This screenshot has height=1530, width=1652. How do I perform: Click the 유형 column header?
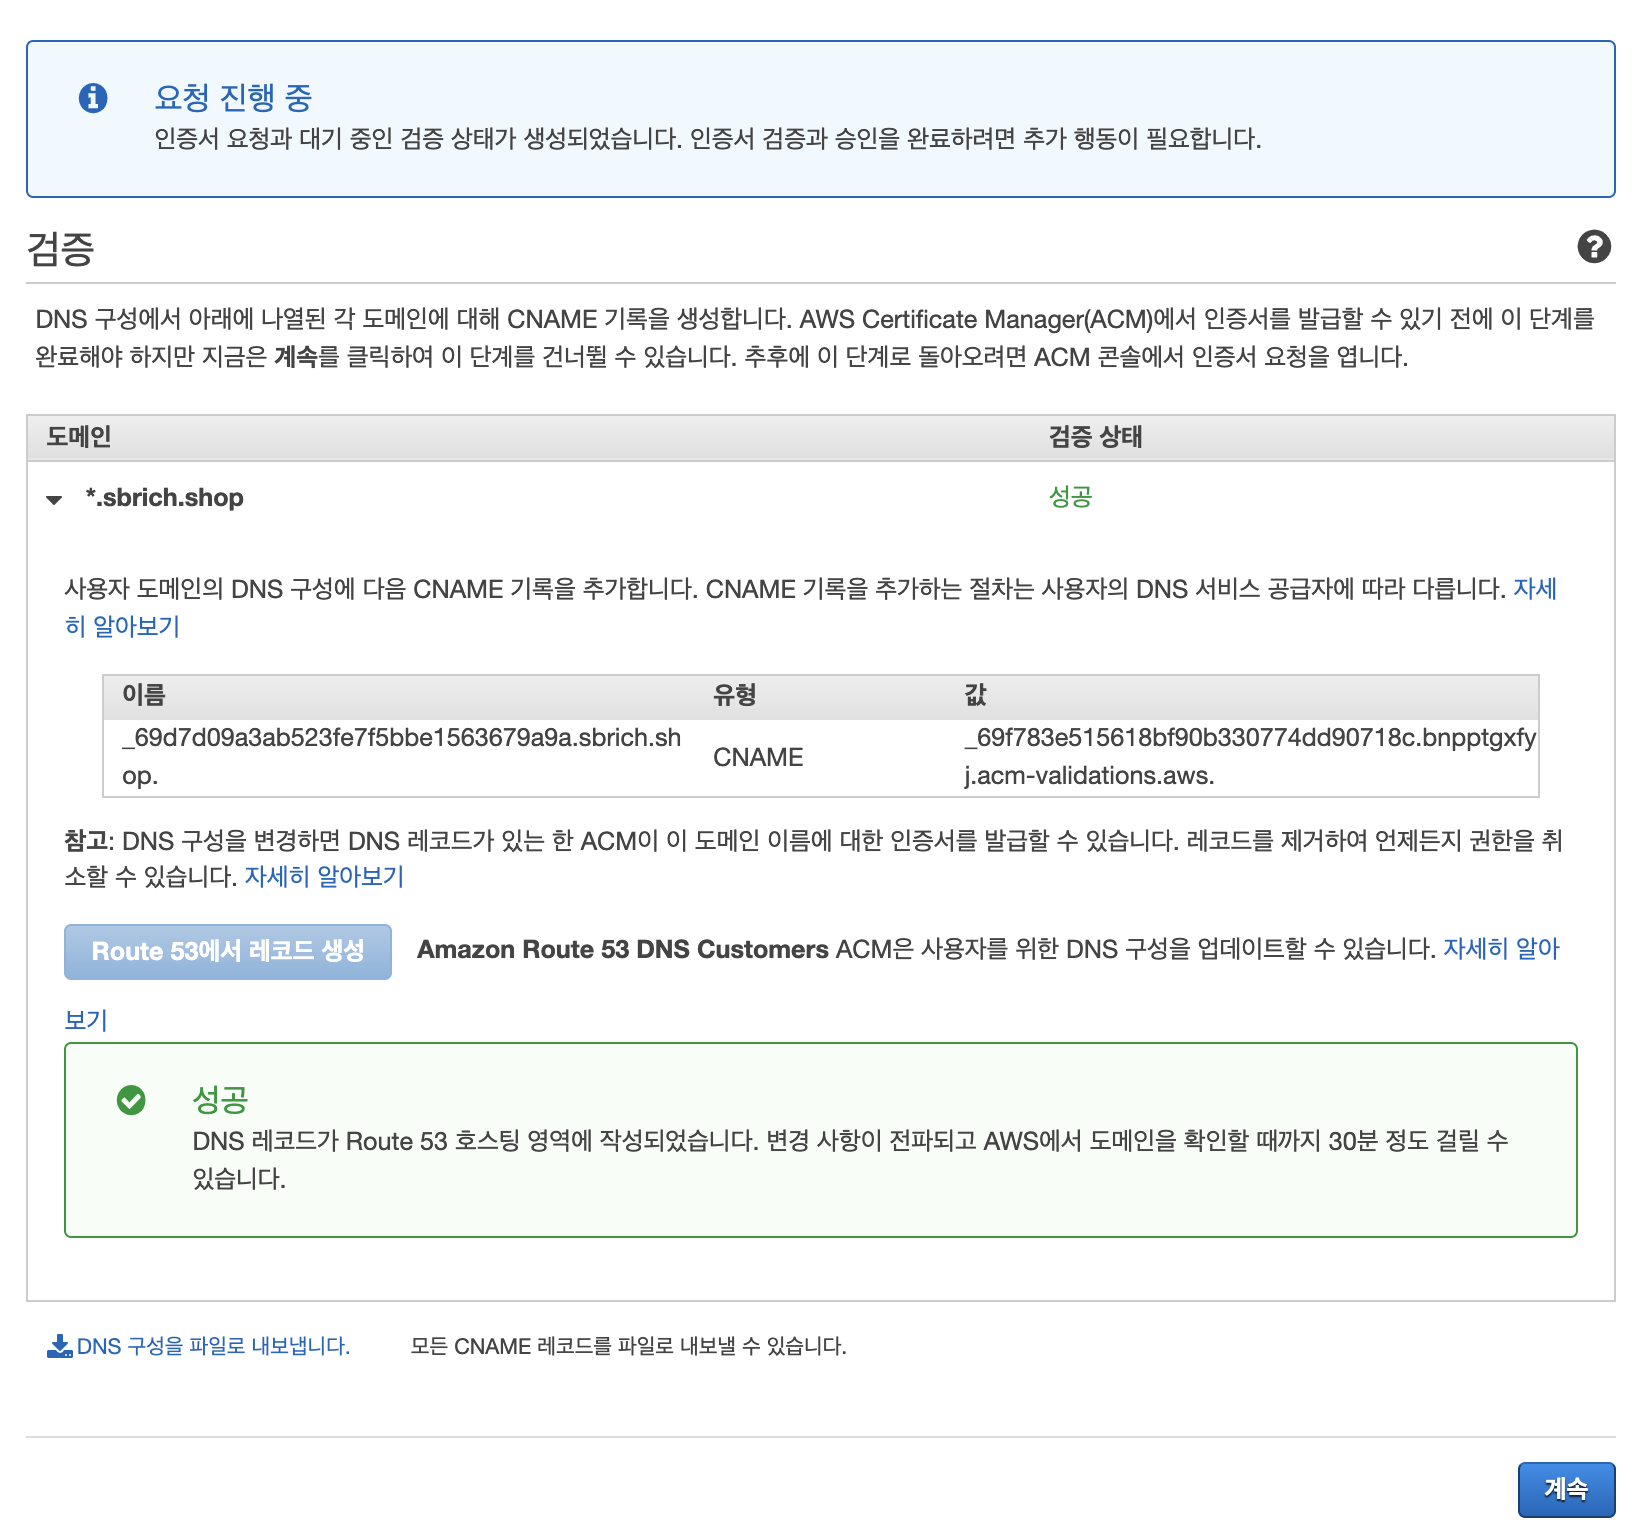click(735, 695)
